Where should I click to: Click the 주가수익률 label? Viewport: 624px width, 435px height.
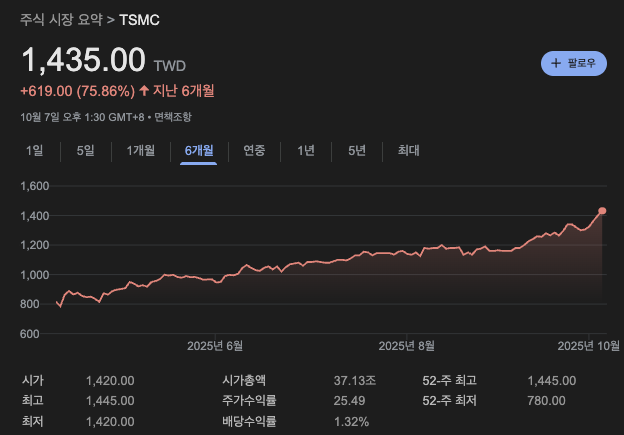(x=251, y=401)
